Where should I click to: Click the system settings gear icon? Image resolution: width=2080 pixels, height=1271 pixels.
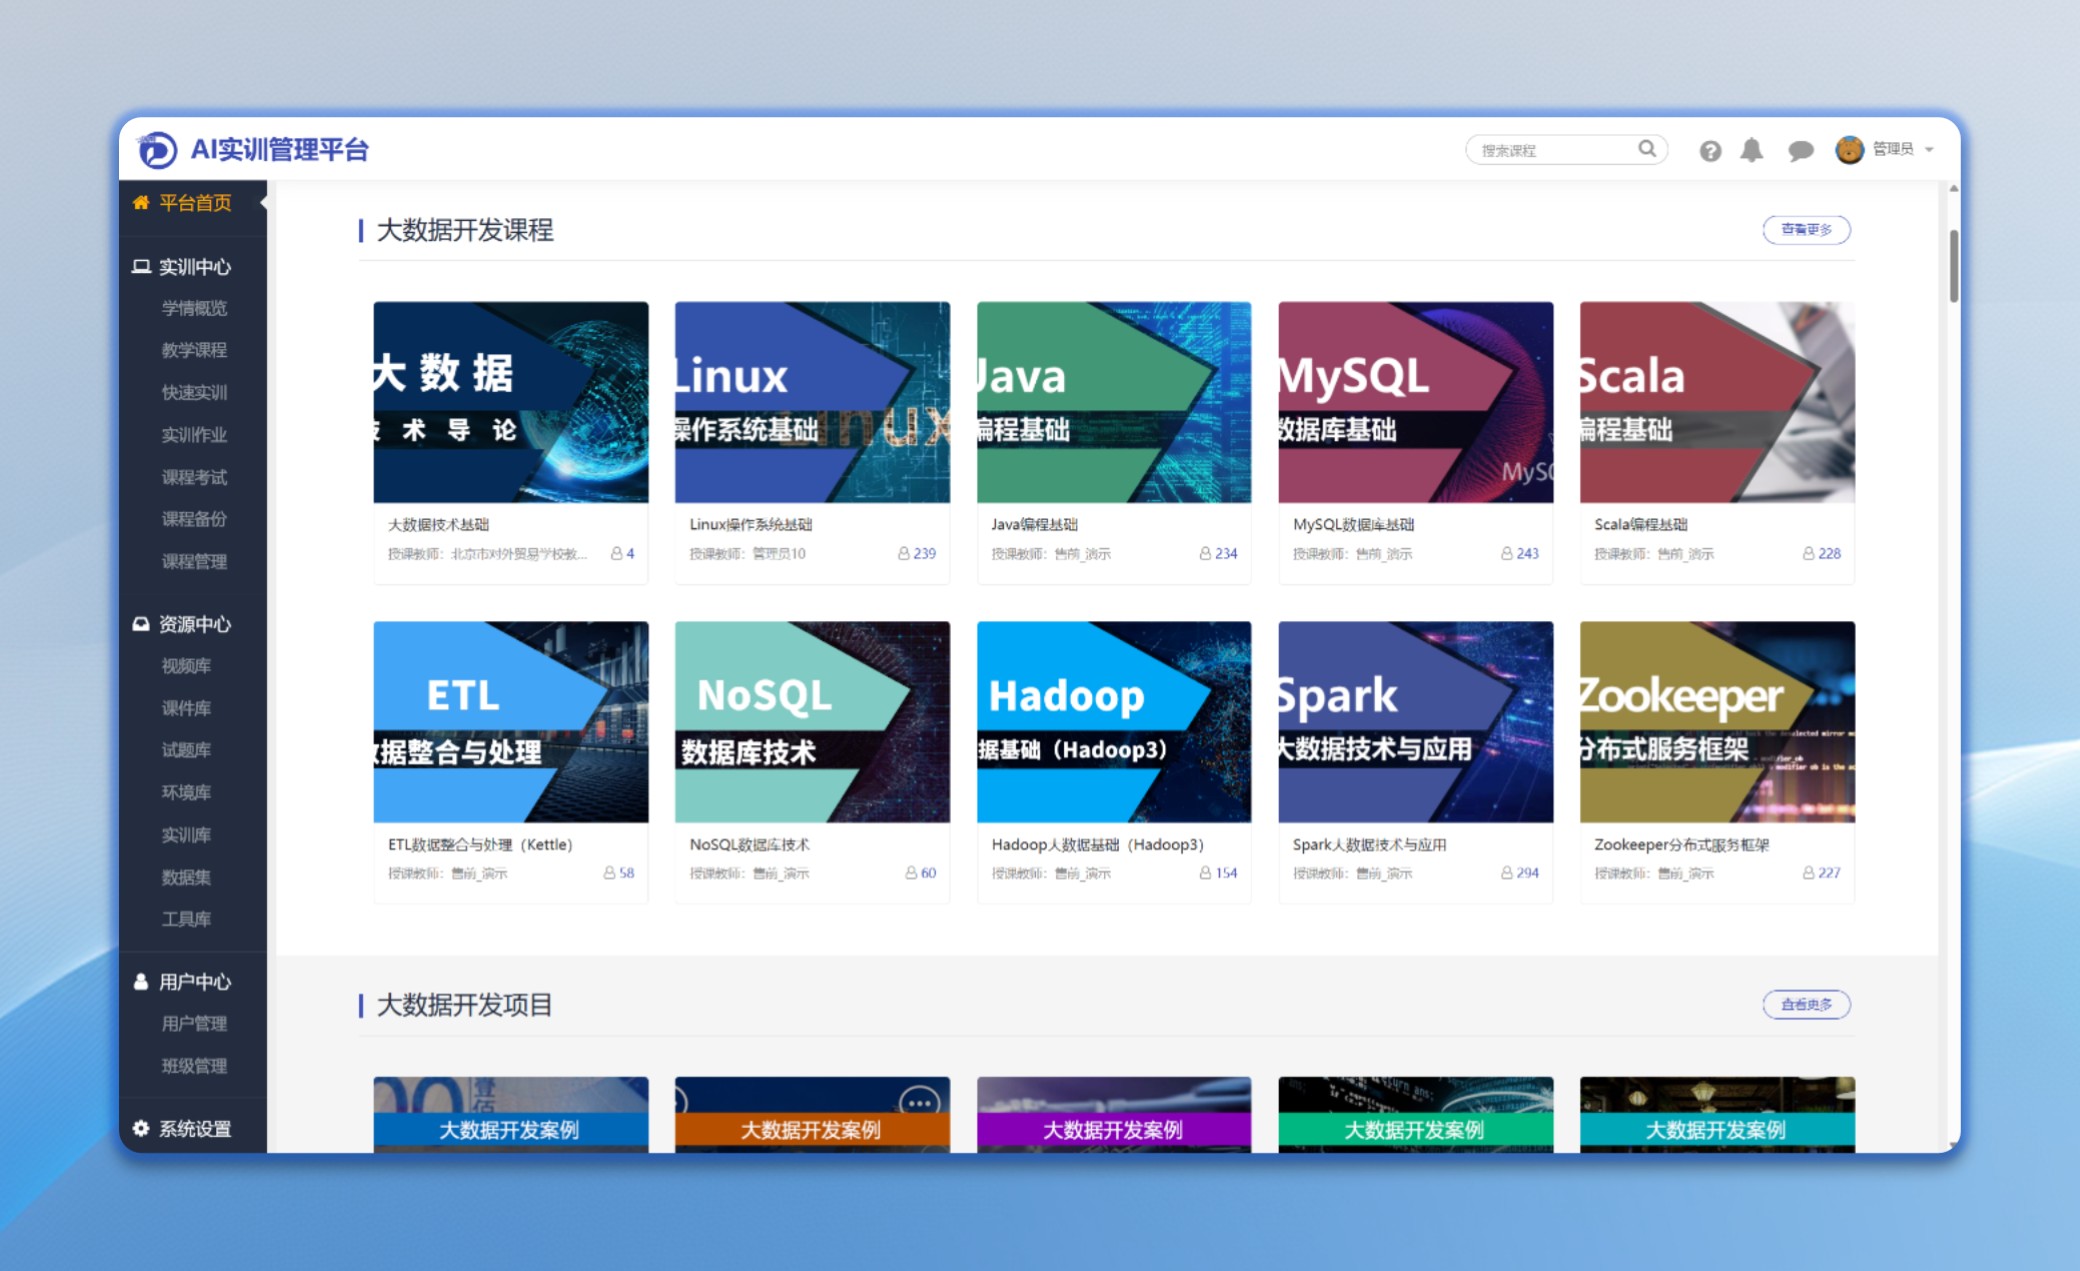coord(141,1128)
